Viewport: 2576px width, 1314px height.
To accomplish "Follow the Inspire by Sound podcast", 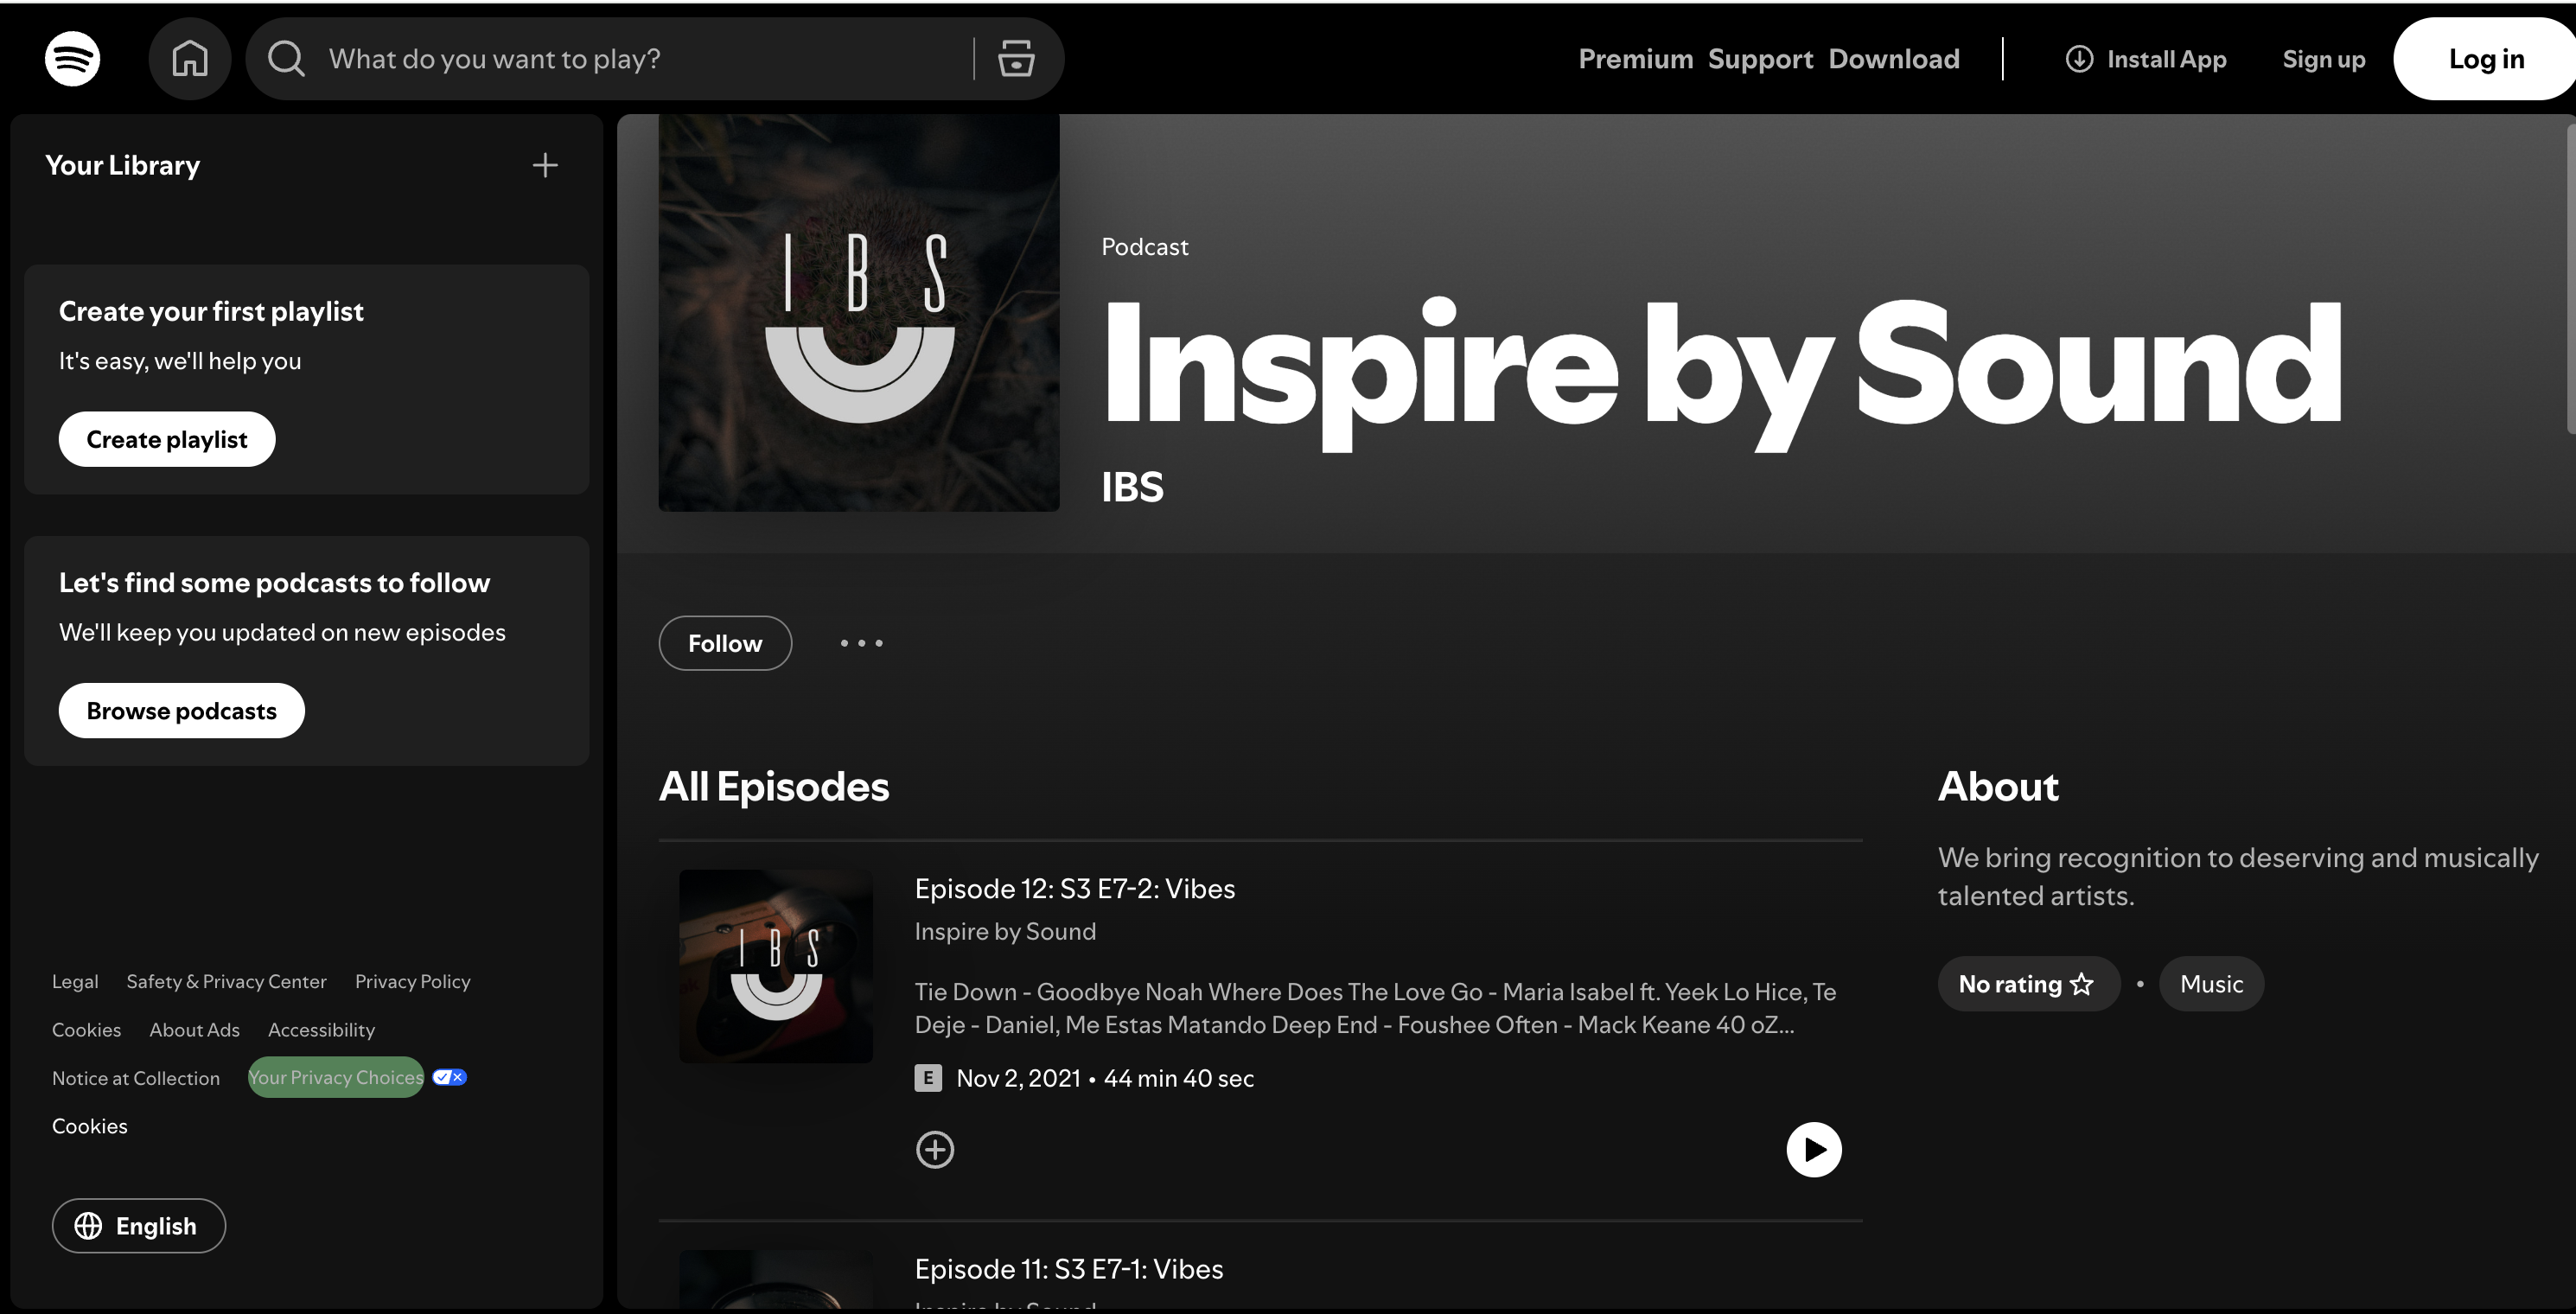I will (725, 643).
